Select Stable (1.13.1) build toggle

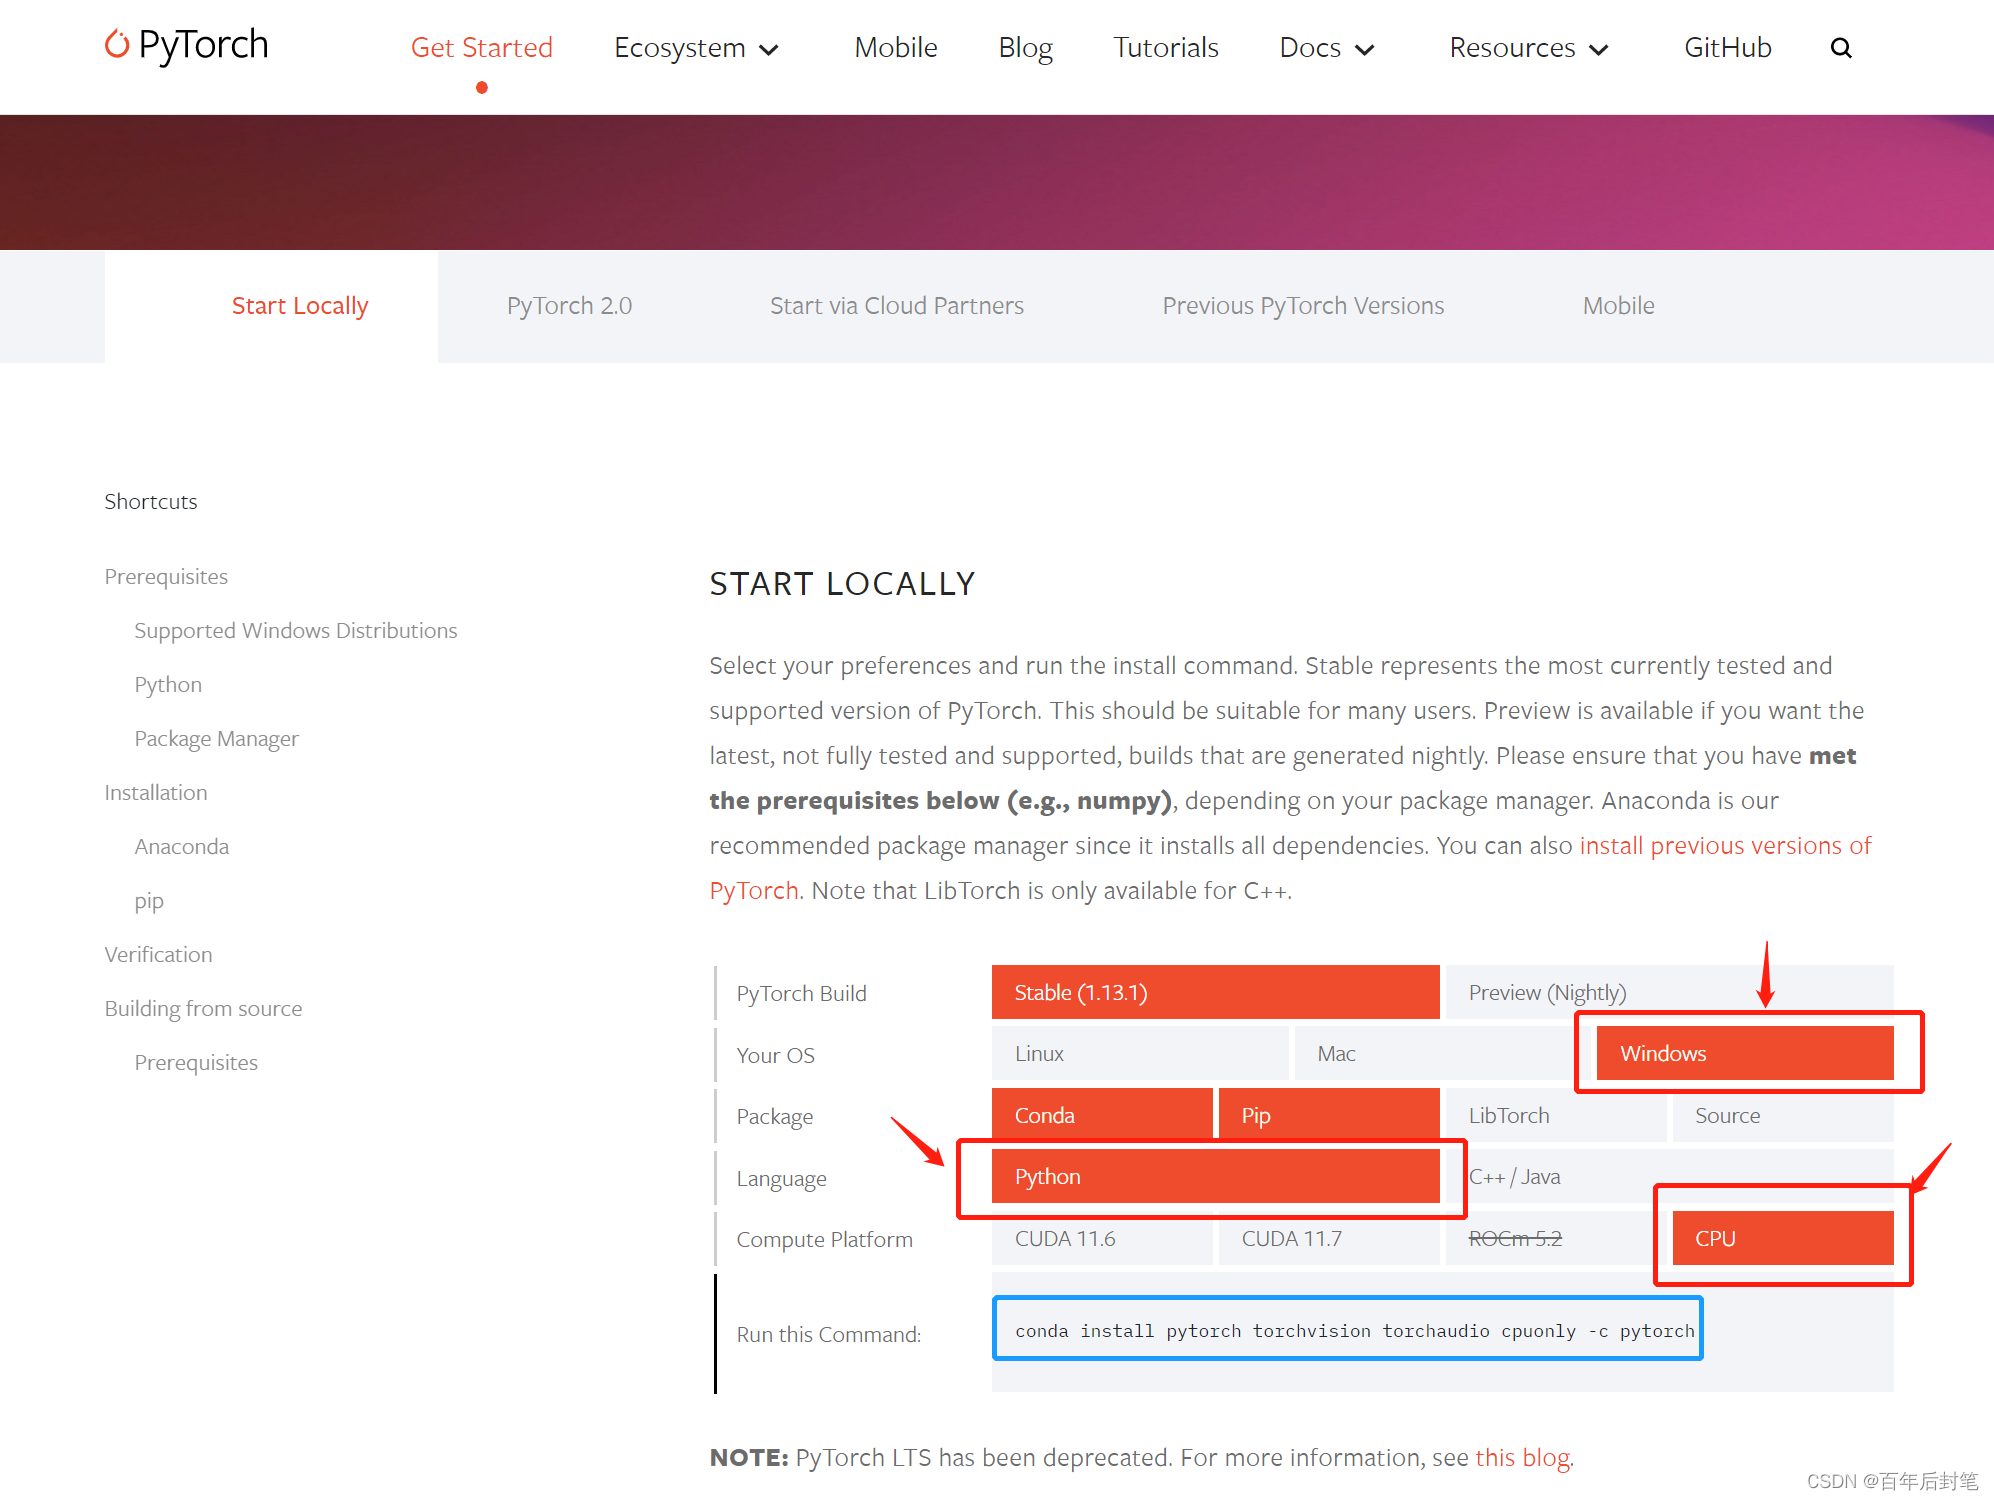(x=1211, y=991)
